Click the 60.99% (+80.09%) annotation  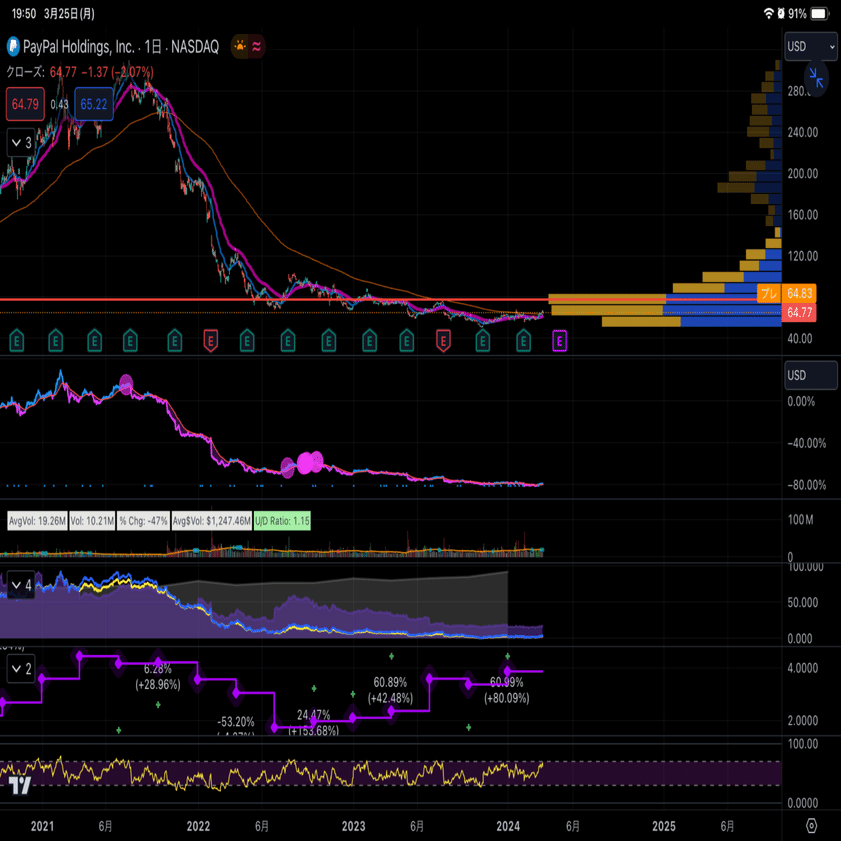point(507,690)
